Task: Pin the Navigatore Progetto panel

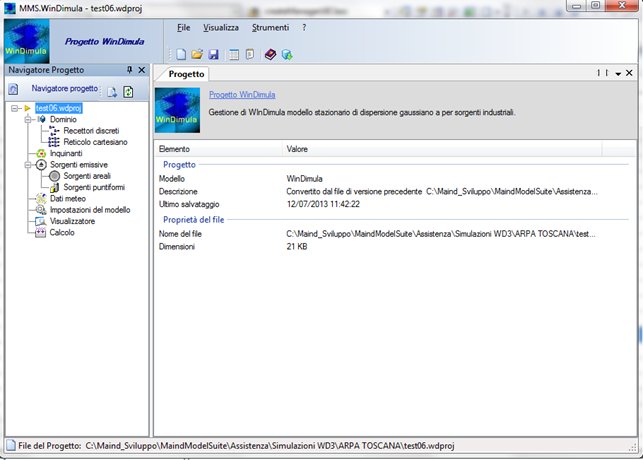Action: pos(130,70)
